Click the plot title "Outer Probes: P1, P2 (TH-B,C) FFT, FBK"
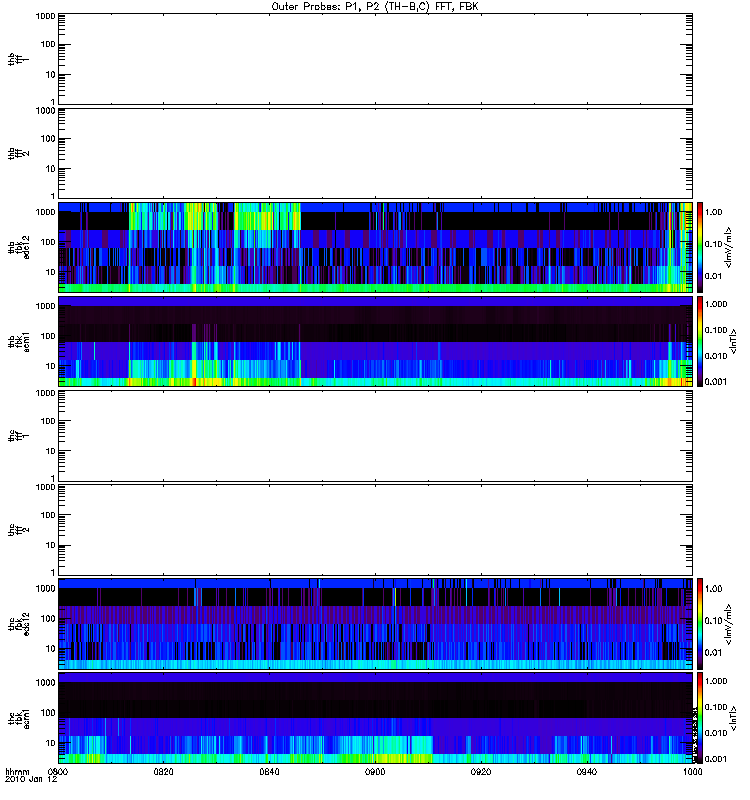The height and width of the screenshot is (800, 750). [x=375, y=7]
